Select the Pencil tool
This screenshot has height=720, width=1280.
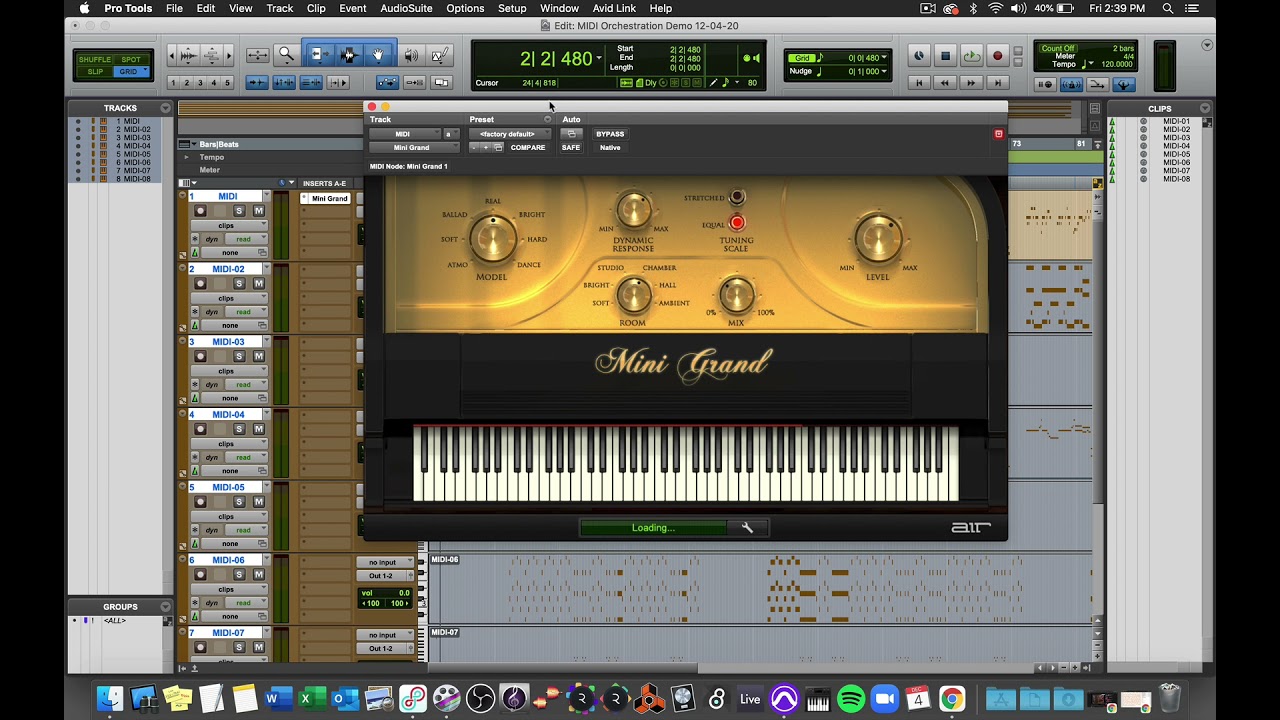(440, 55)
